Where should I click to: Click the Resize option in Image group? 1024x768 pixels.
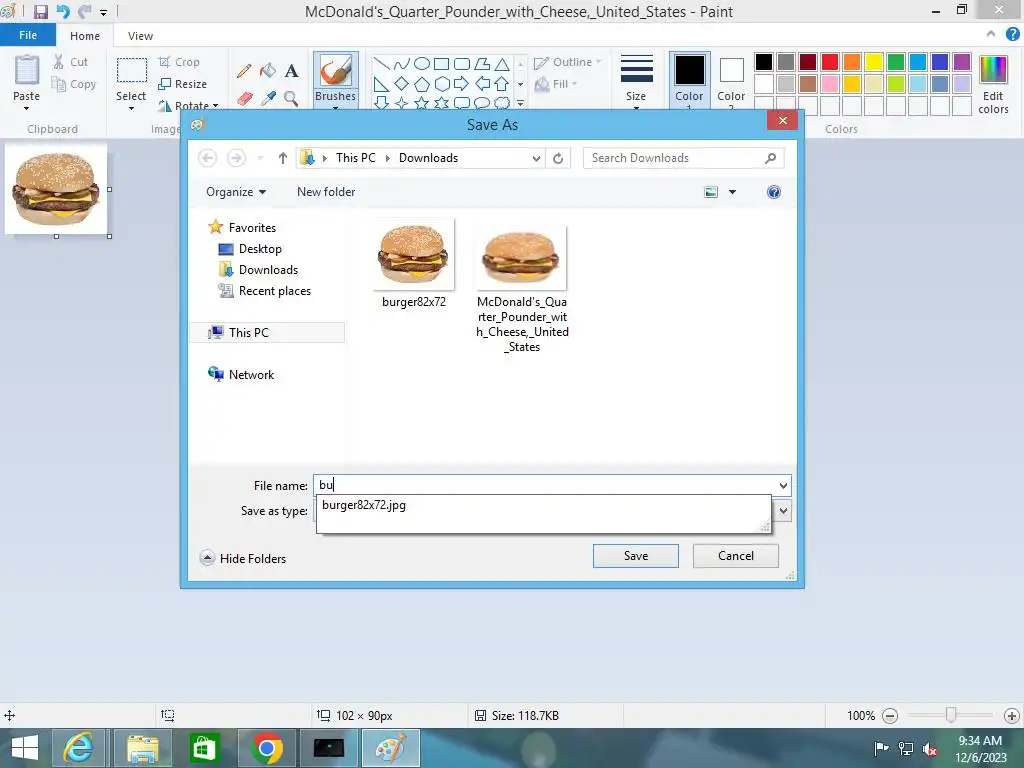click(182, 84)
